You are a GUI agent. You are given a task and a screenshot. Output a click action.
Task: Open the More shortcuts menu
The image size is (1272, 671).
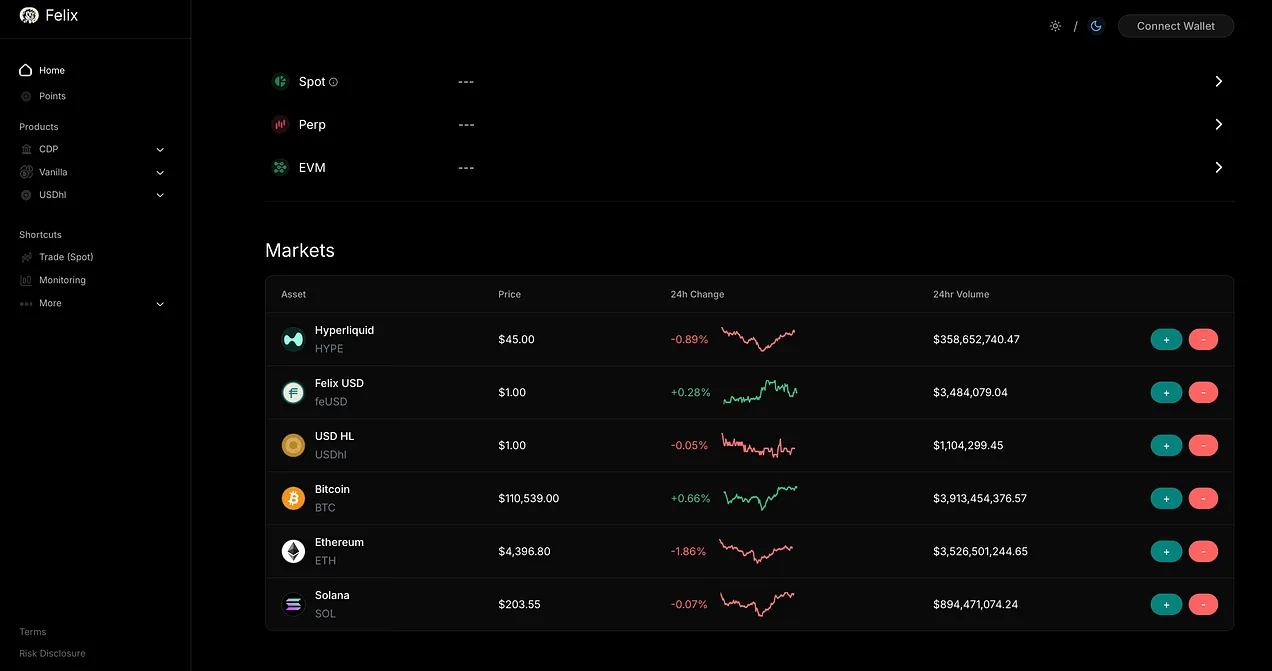160,303
